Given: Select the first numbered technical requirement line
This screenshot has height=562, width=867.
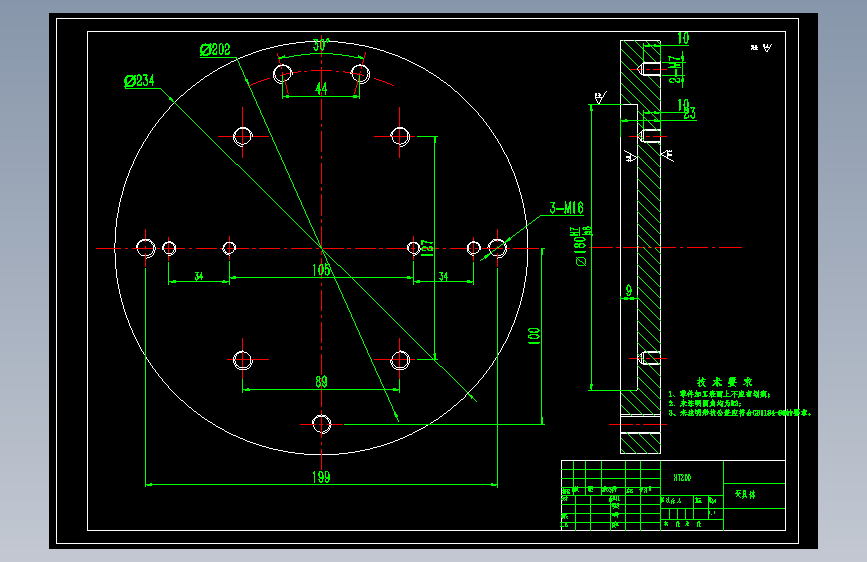Looking at the screenshot, I should click(719, 394).
